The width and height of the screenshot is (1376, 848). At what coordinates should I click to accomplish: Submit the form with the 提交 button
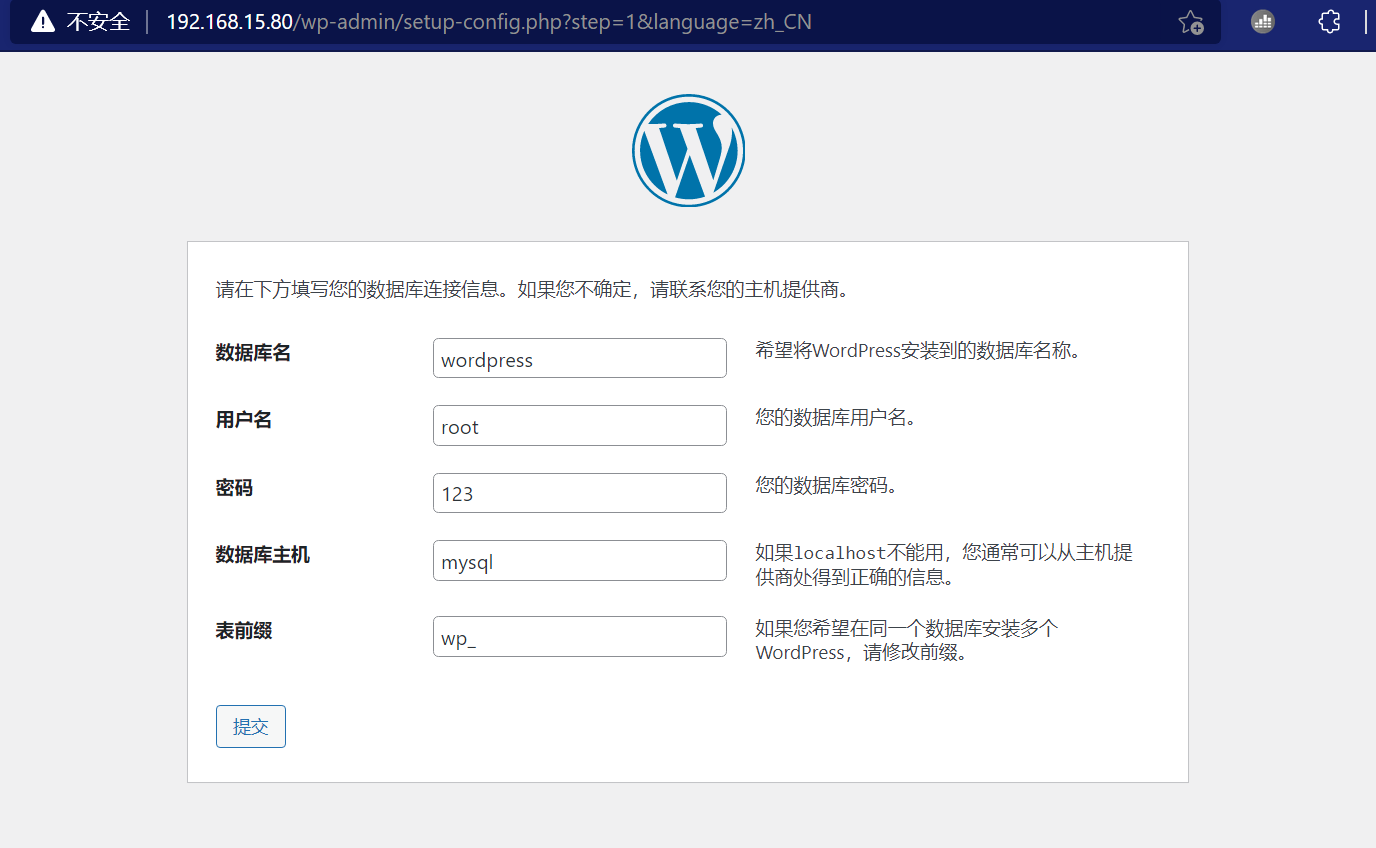pos(251,727)
